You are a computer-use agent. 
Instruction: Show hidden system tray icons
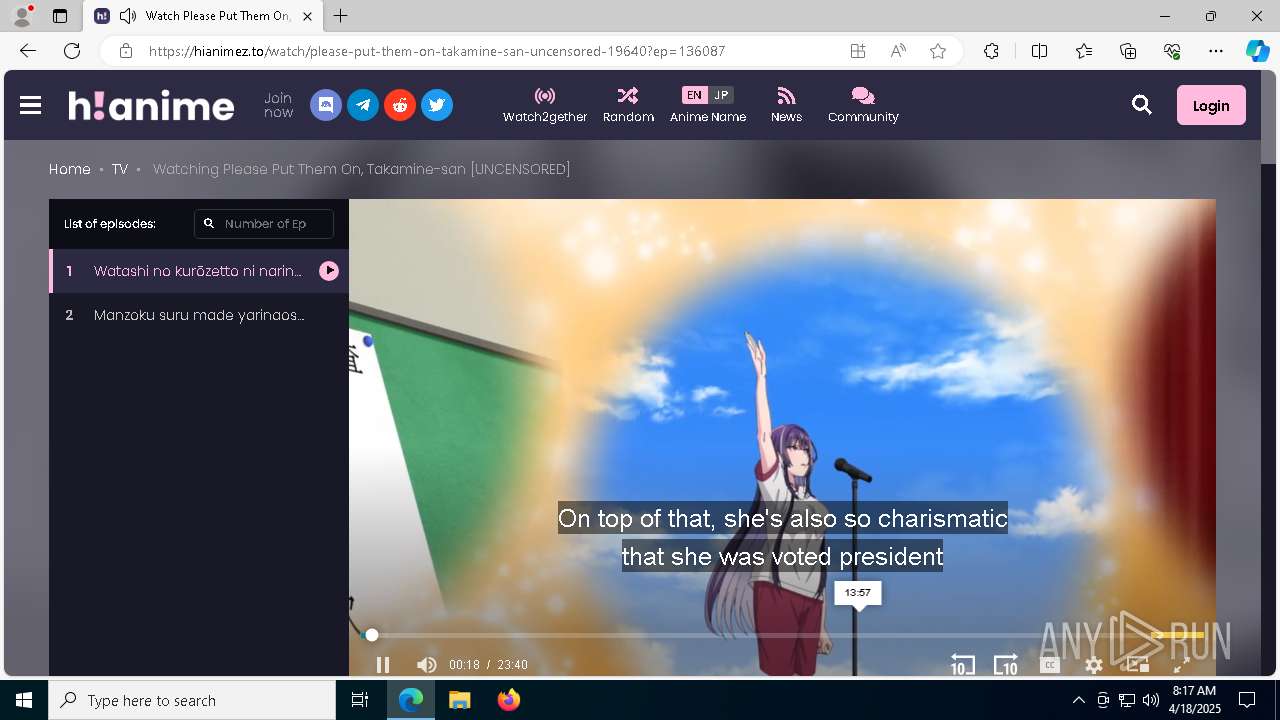coord(1078,700)
